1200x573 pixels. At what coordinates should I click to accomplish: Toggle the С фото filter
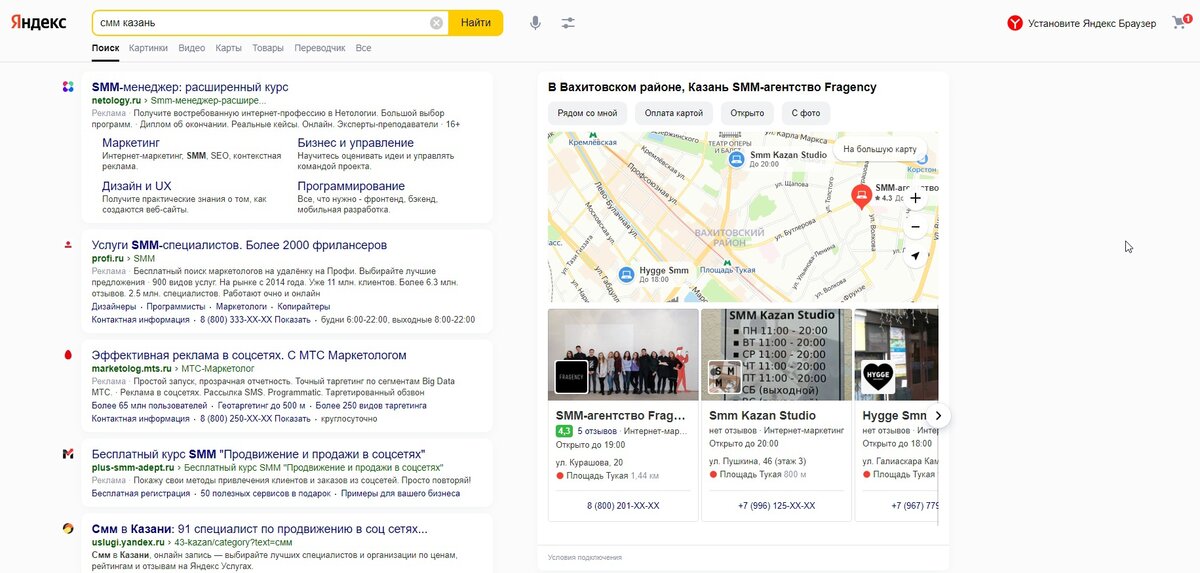(x=806, y=113)
